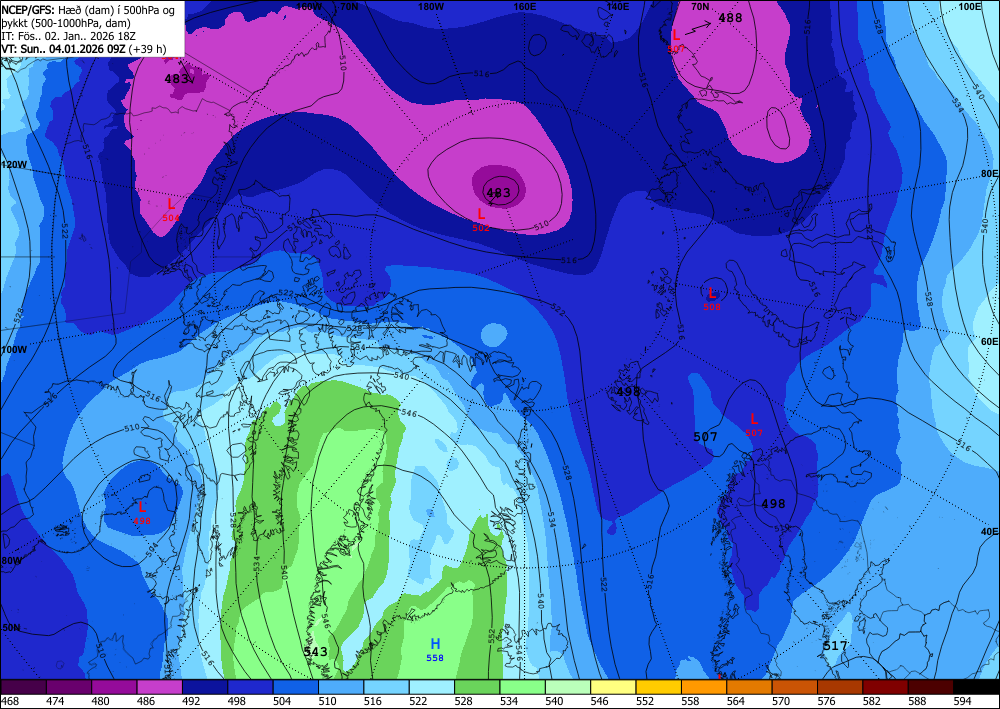Click the legend swatch between 570 and 576

(x=795, y=687)
